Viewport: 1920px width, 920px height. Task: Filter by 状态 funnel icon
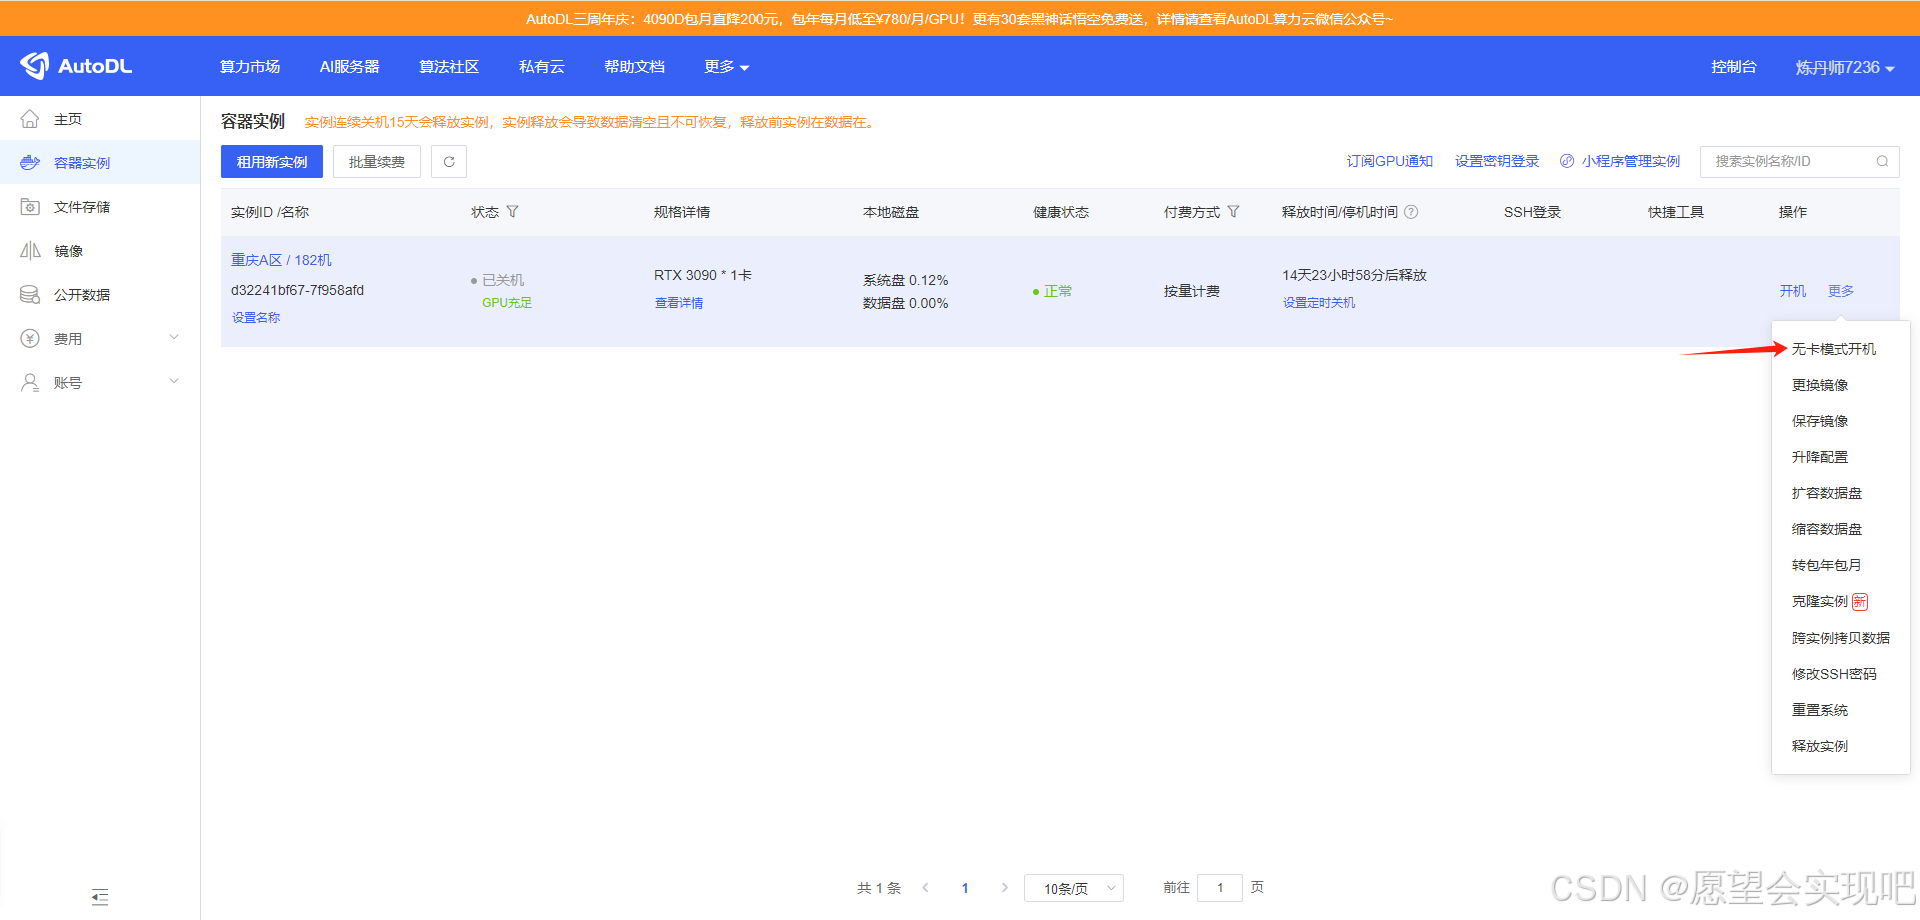513,212
